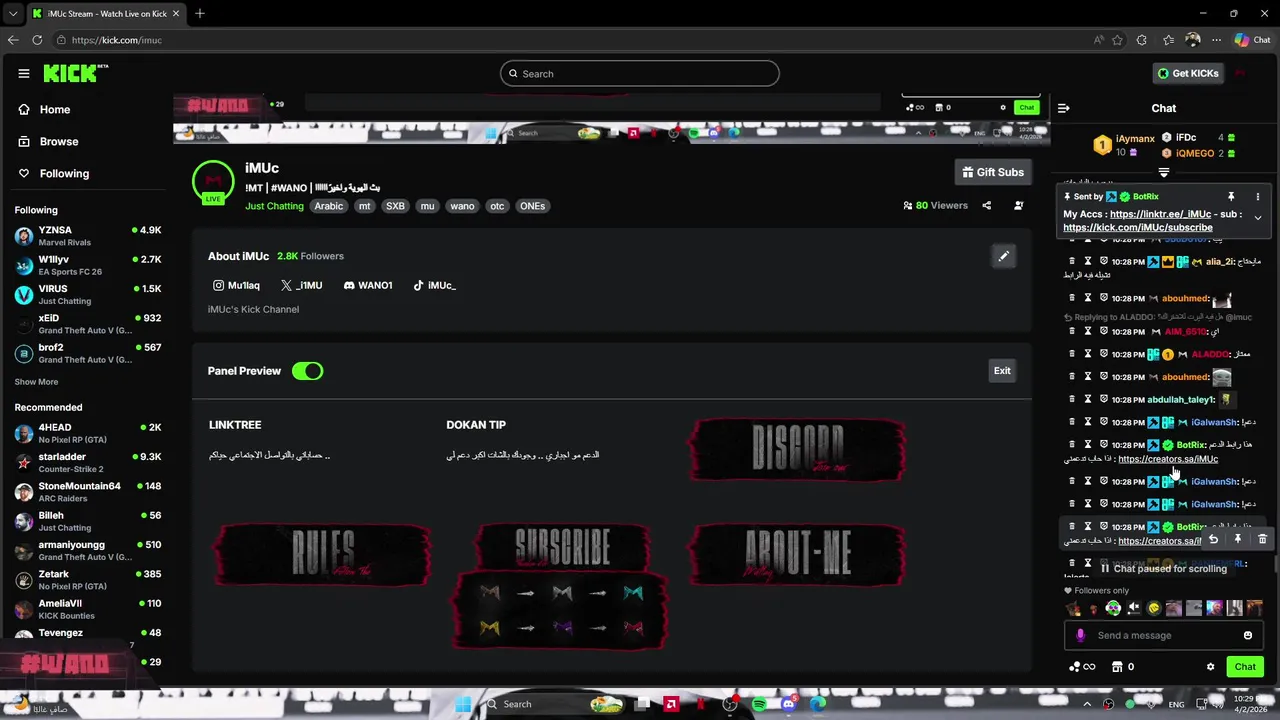Viewport: 1280px width, 720px height.
Task: Open the TikTok iMUc_ link
Action: tap(434, 285)
